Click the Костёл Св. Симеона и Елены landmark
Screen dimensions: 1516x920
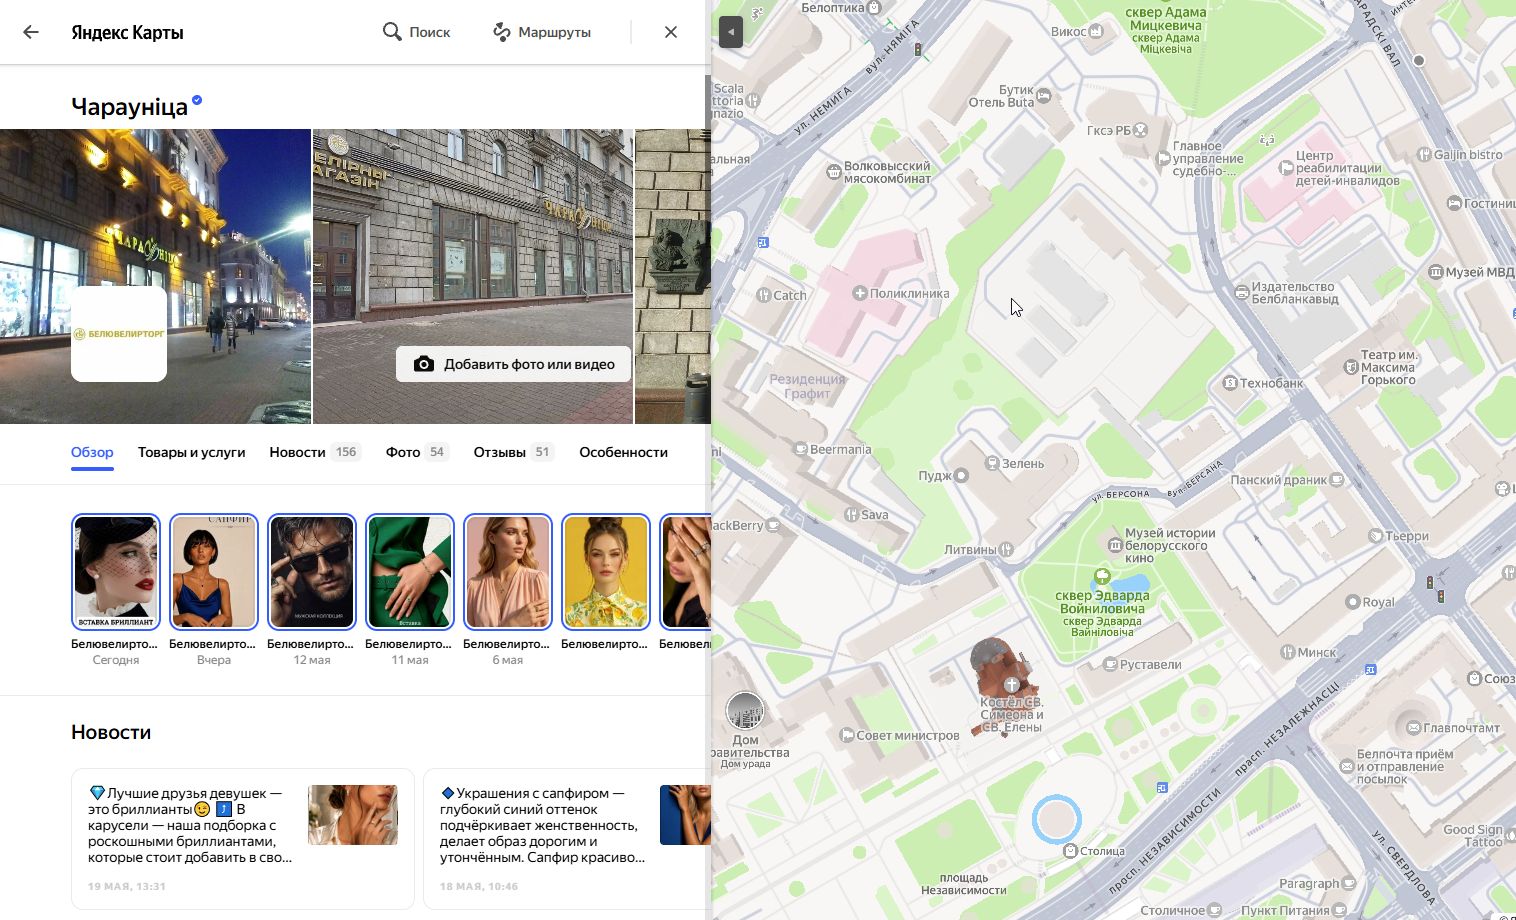(1011, 686)
